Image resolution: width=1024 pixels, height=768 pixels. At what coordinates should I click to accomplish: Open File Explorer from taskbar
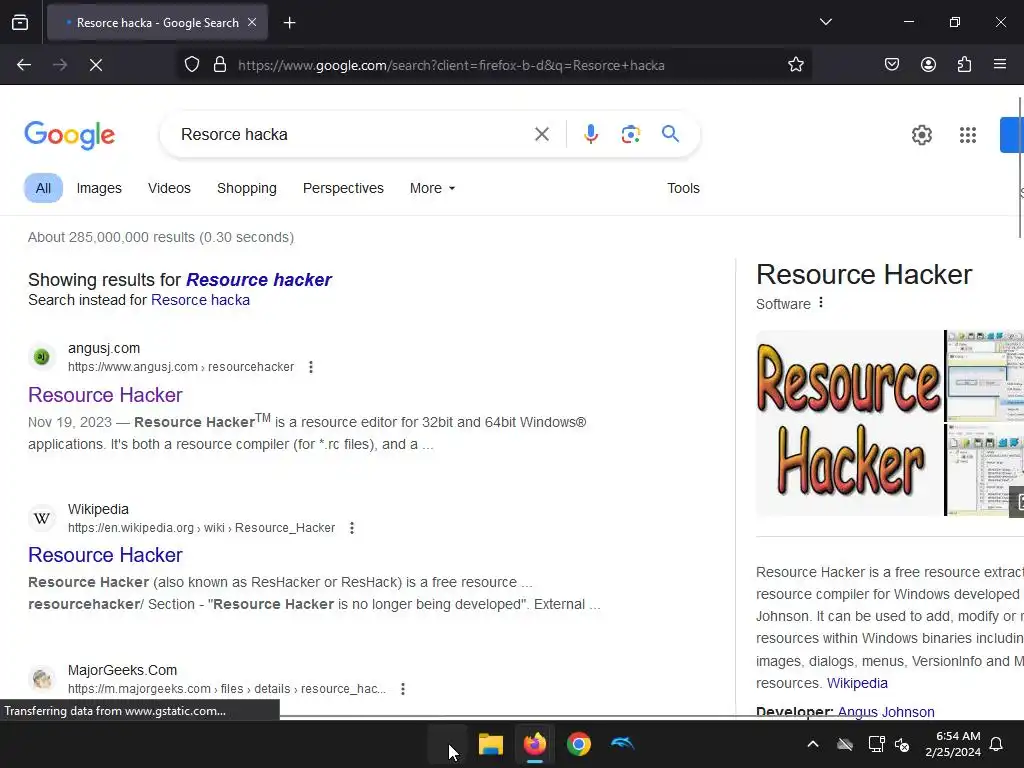click(x=490, y=744)
